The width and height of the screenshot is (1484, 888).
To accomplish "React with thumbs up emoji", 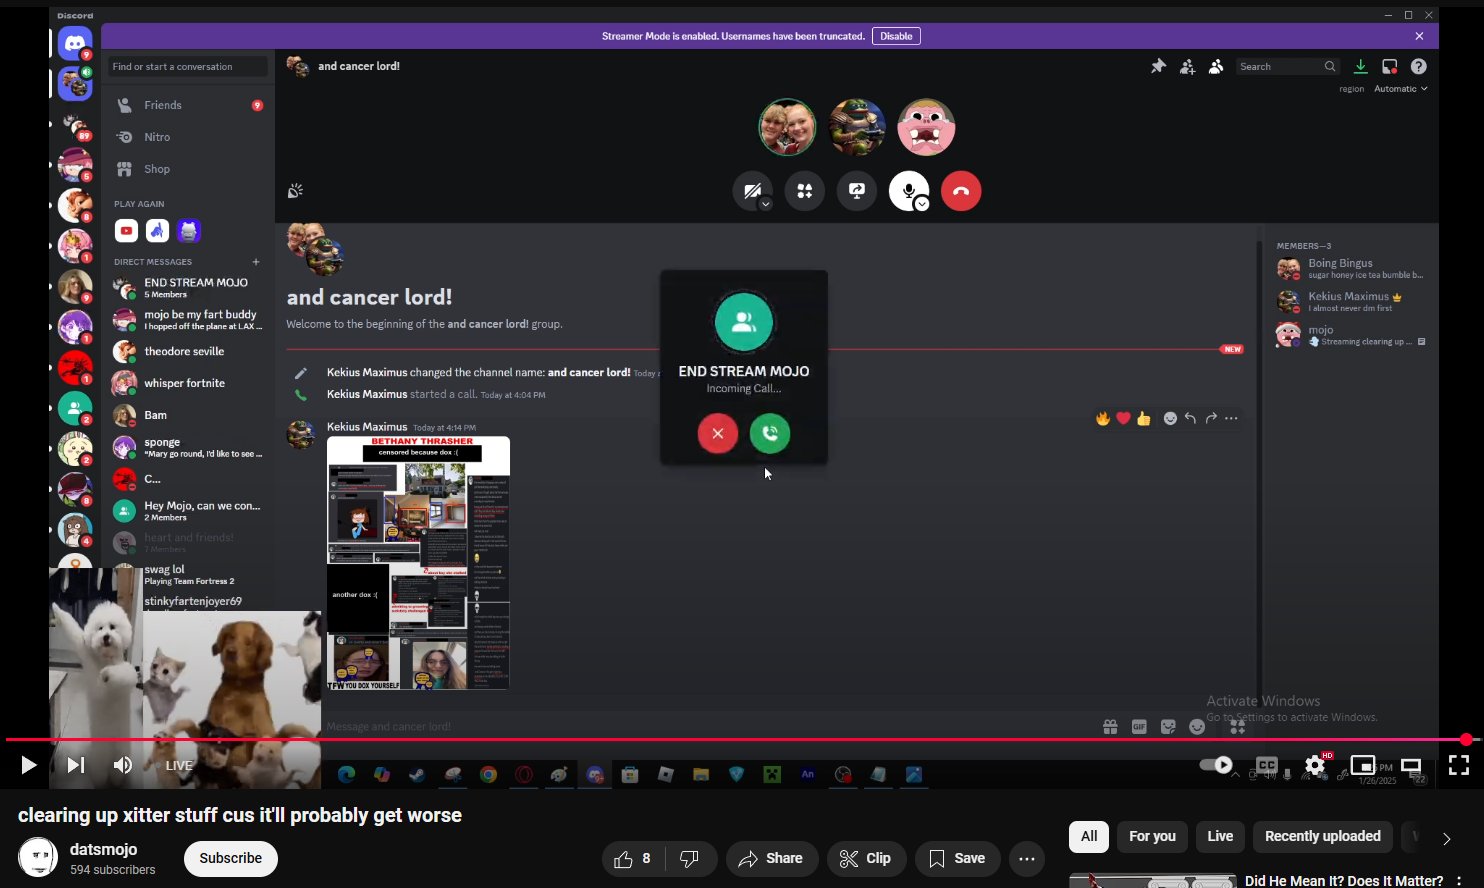I will (x=1143, y=418).
